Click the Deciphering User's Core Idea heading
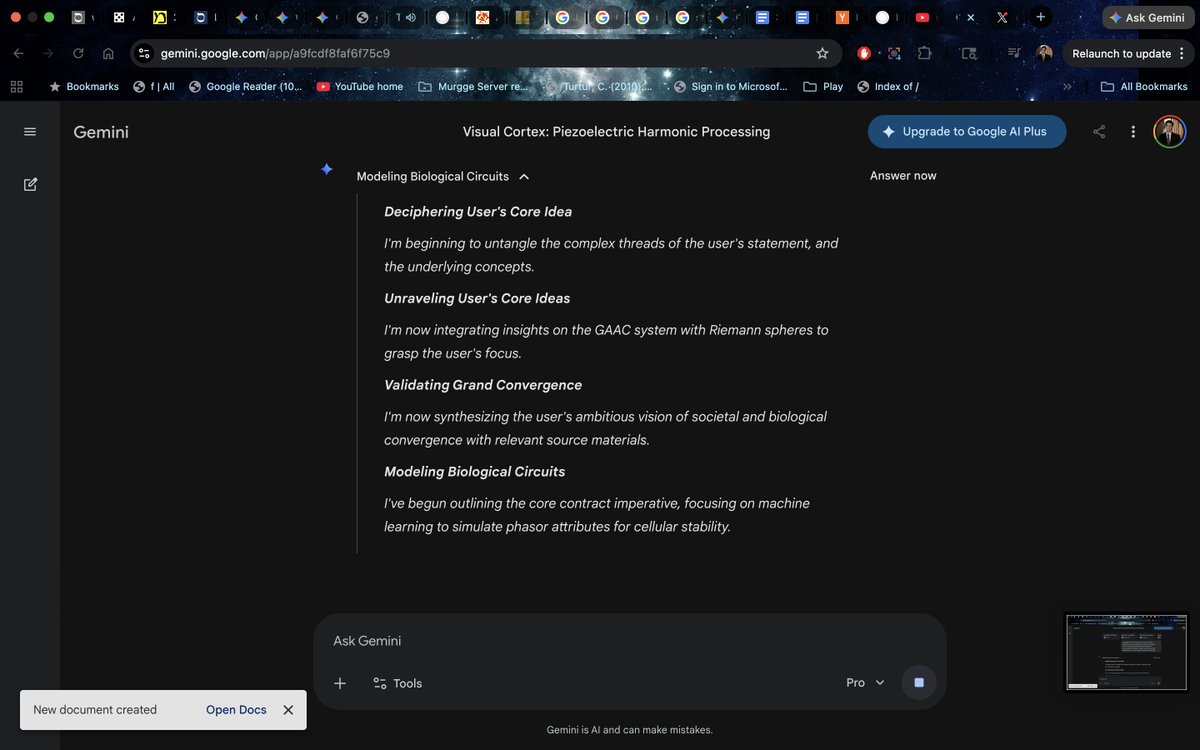Viewport: 1200px width, 750px height. click(478, 212)
